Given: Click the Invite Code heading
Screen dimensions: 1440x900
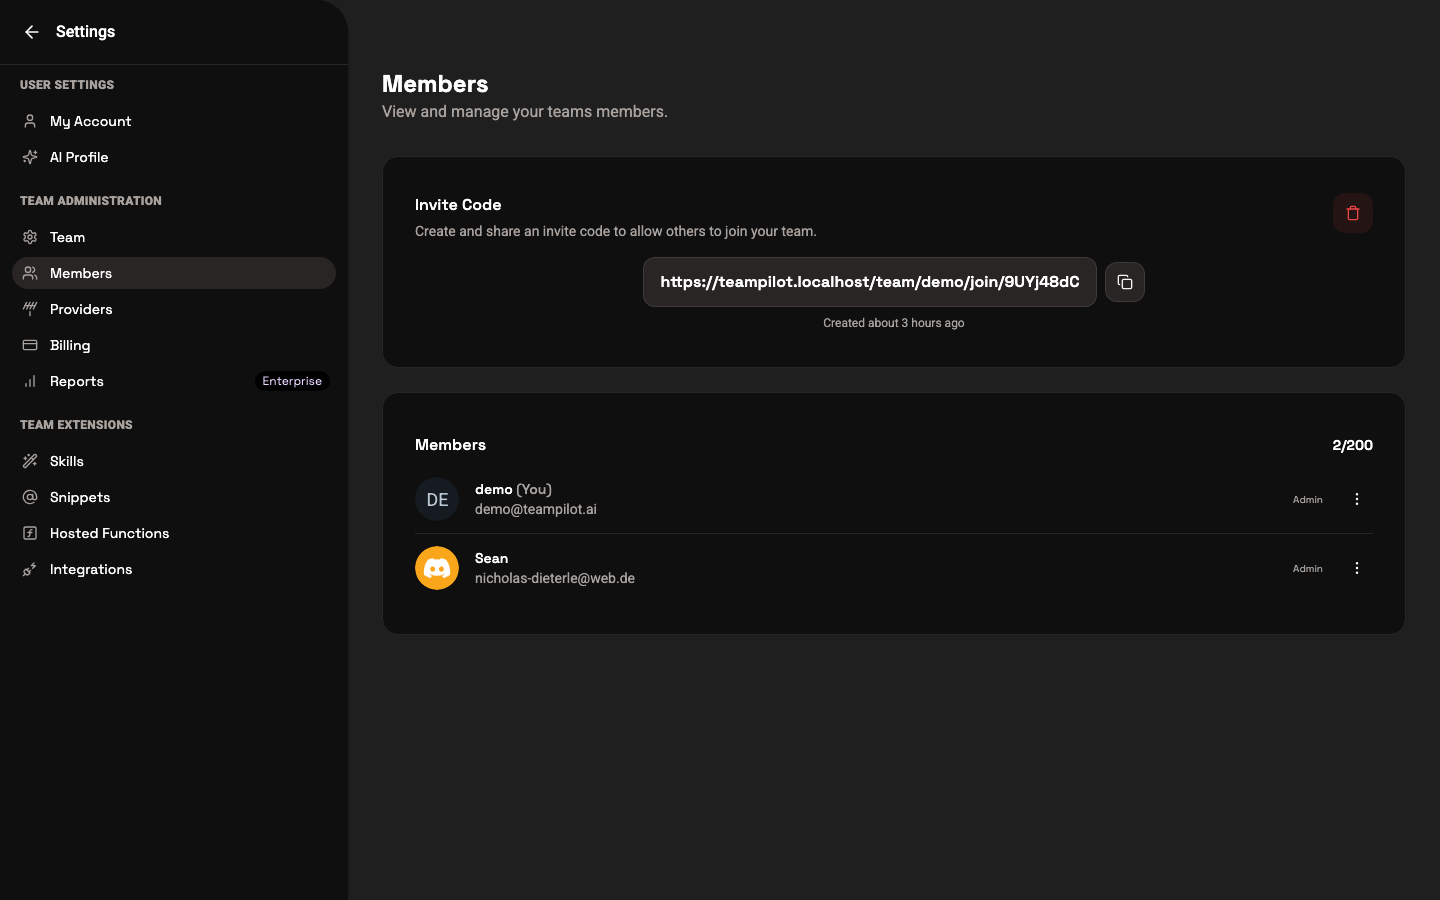Looking at the screenshot, I should 458,204.
